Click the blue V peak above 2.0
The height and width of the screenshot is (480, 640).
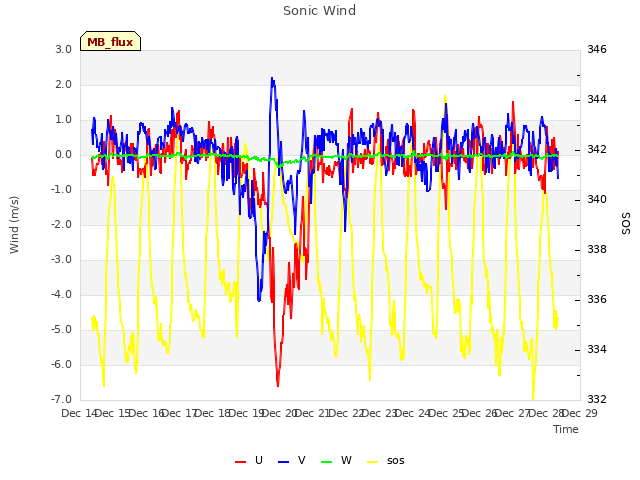(272, 79)
